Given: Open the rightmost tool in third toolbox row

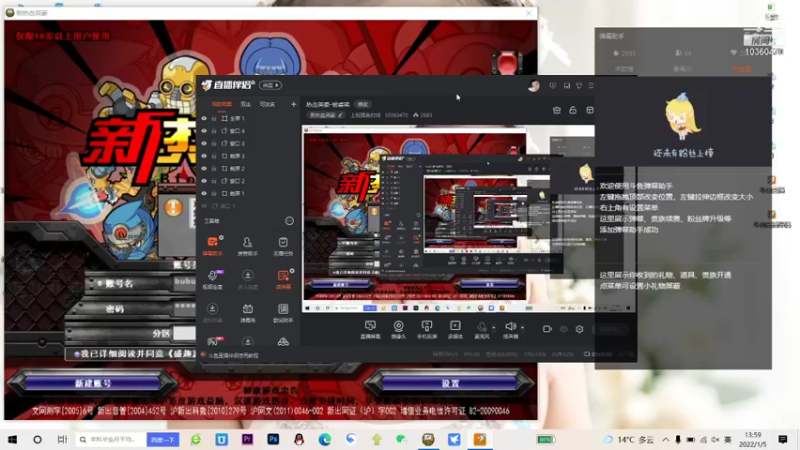Looking at the screenshot, I should point(283,312).
